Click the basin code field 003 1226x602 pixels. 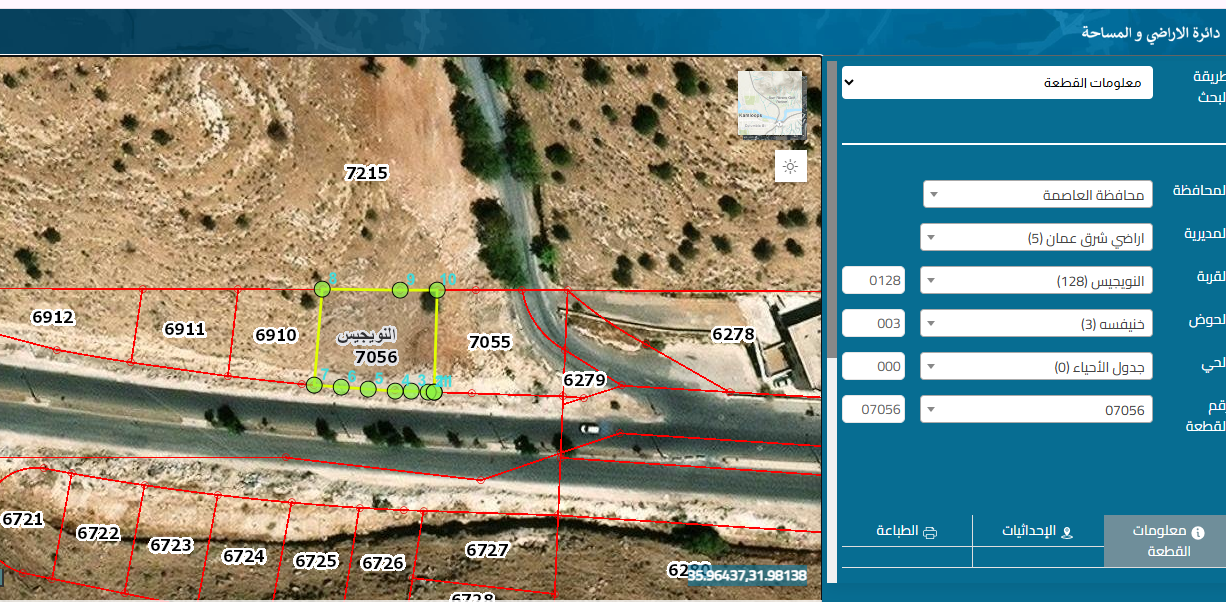pos(873,324)
